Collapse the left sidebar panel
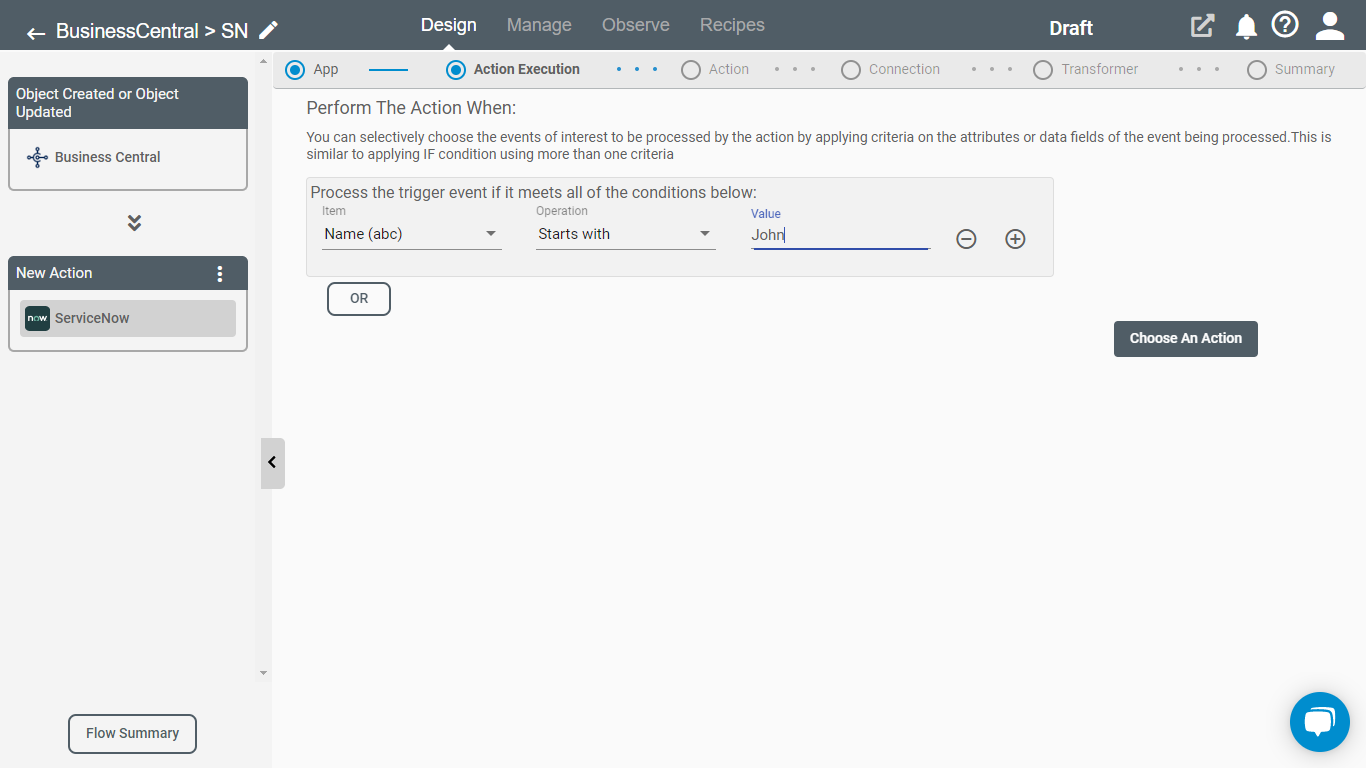 (x=272, y=463)
